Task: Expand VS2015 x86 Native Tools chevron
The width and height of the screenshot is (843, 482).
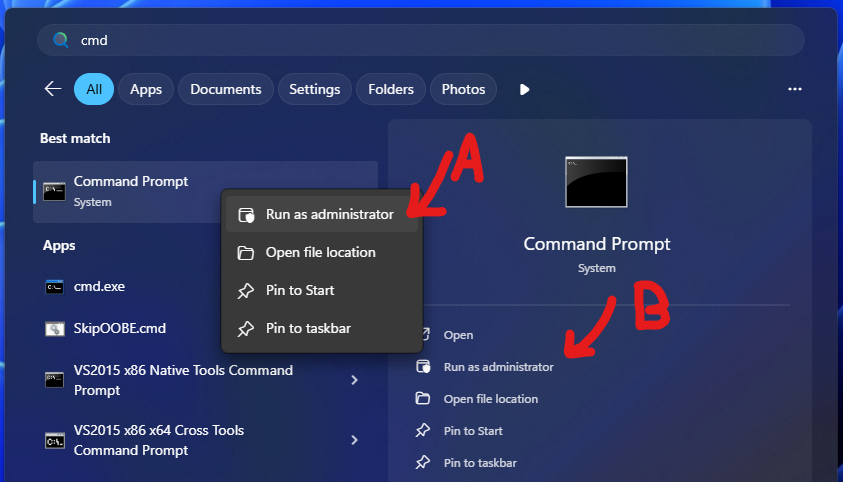Action: [354, 380]
